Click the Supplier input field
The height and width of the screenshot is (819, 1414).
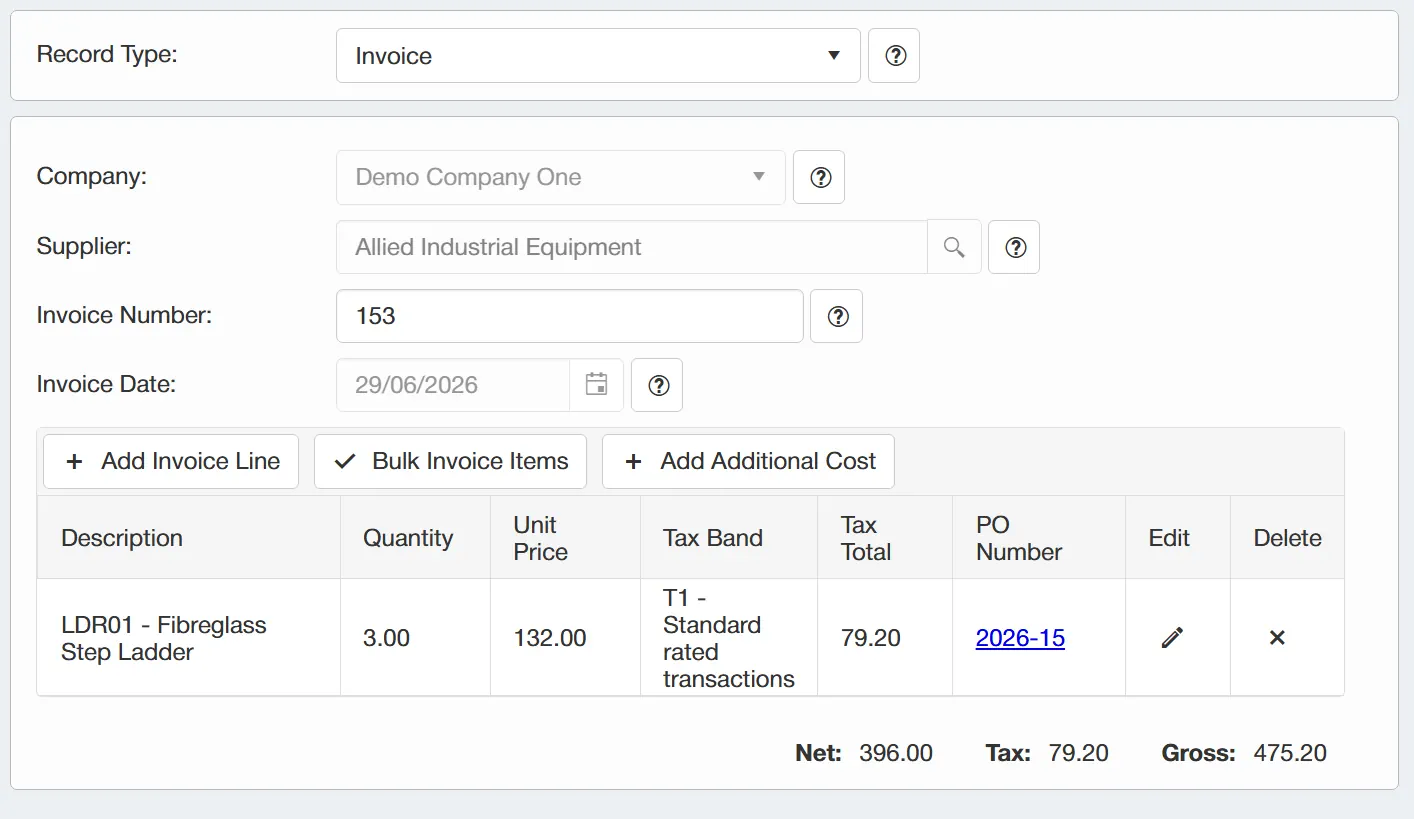tap(632, 247)
